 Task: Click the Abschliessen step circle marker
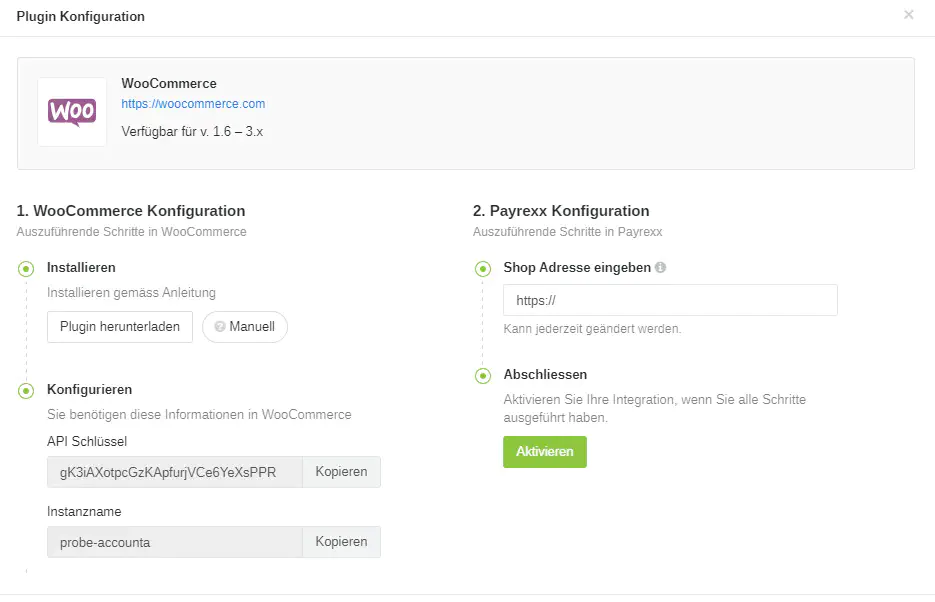point(483,375)
